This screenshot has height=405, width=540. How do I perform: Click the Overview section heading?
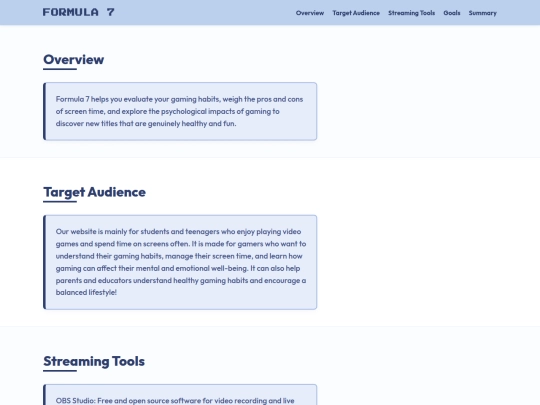(73, 60)
